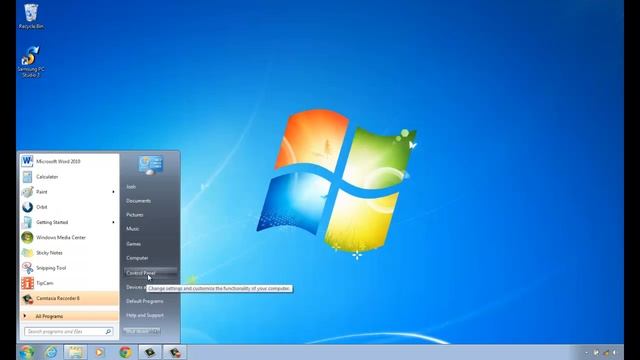Image resolution: width=640 pixels, height=360 pixels.
Task: Click the search magnifier in Start menu
Action: (x=108, y=331)
